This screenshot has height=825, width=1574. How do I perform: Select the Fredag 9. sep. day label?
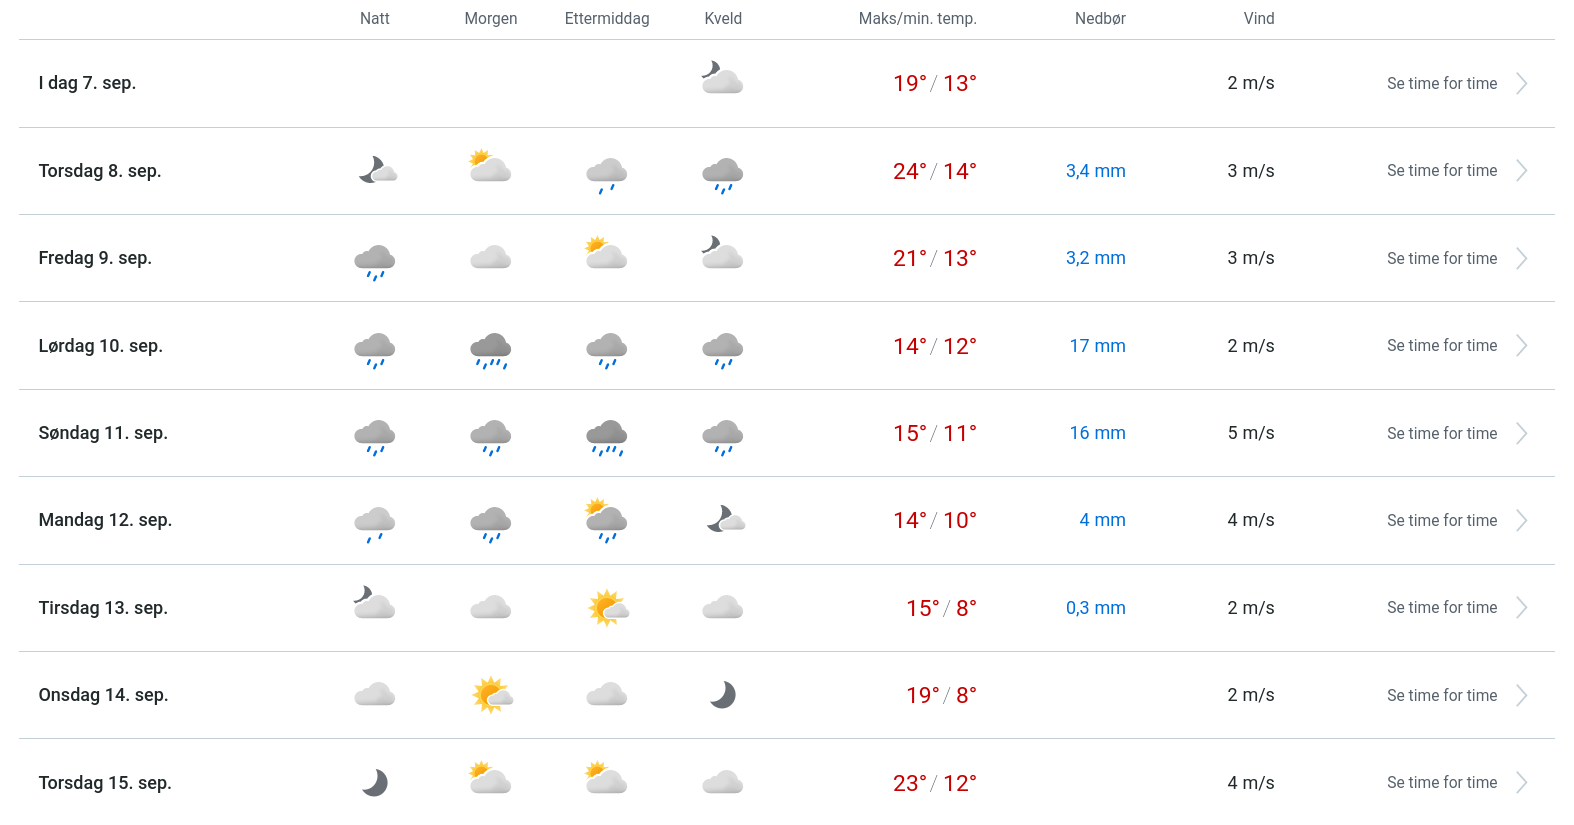95,258
